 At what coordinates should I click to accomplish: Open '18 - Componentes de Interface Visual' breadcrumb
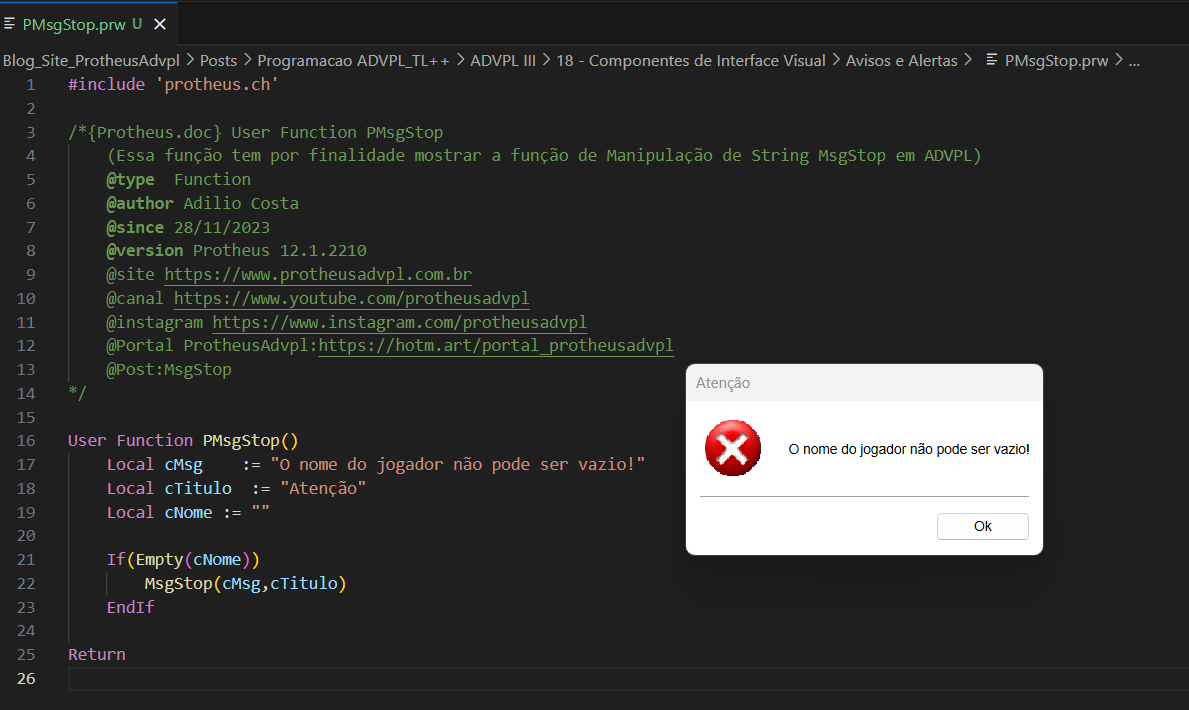click(691, 61)
